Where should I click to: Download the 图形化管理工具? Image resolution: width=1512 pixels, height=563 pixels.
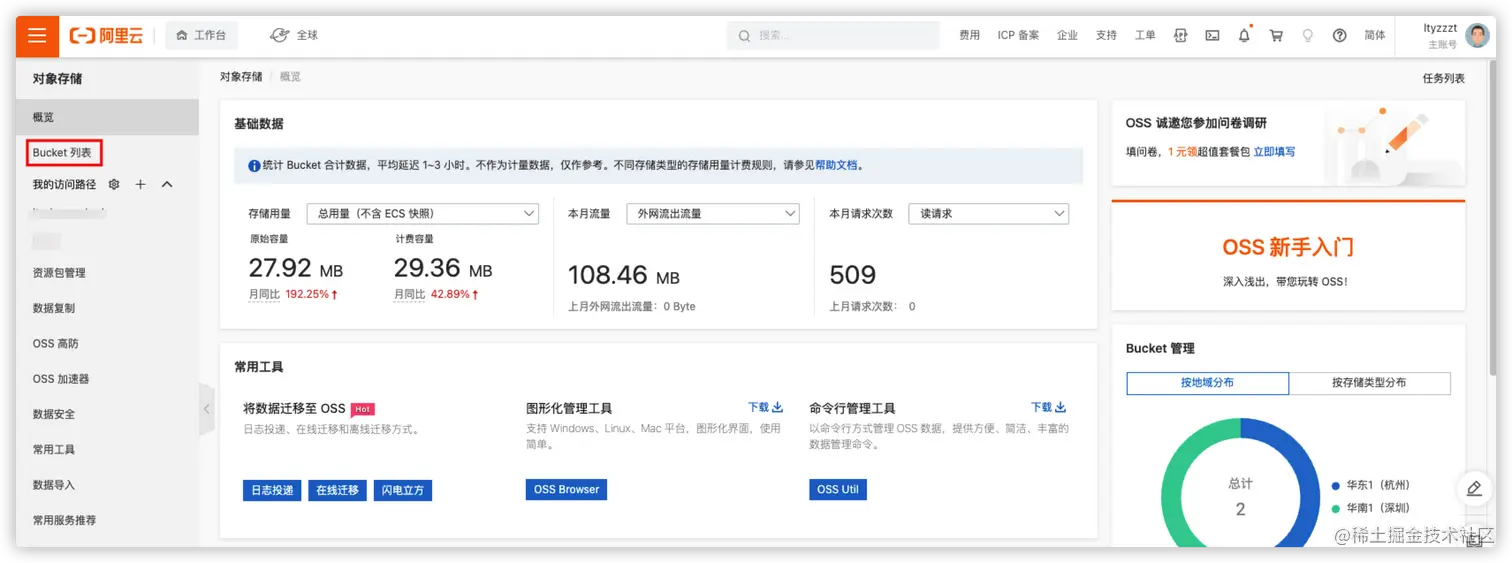pyautogui.click(x=765, y=407)
